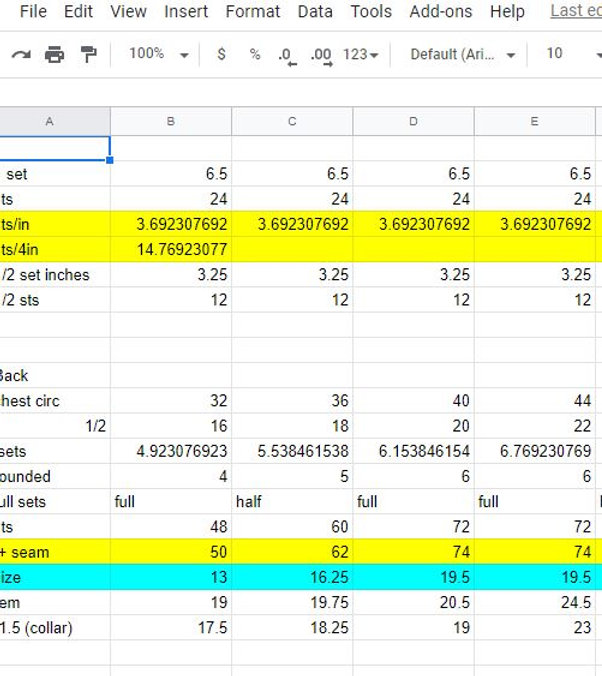Open the 100% zoom dropdown
The width and height of the screenshot is (602, 676).
pos(159,54)
